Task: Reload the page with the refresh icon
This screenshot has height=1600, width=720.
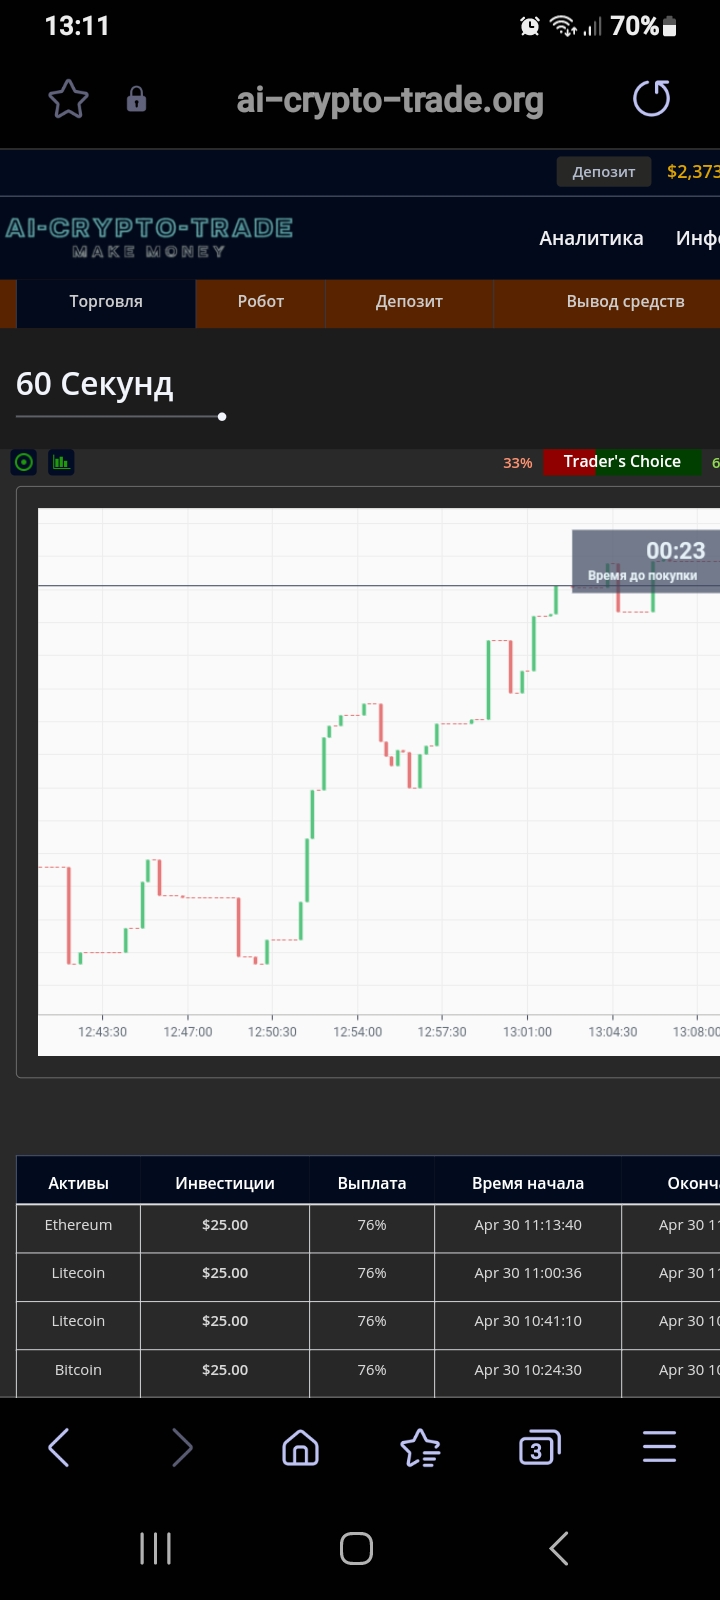Action: click(x=651, y=99)
